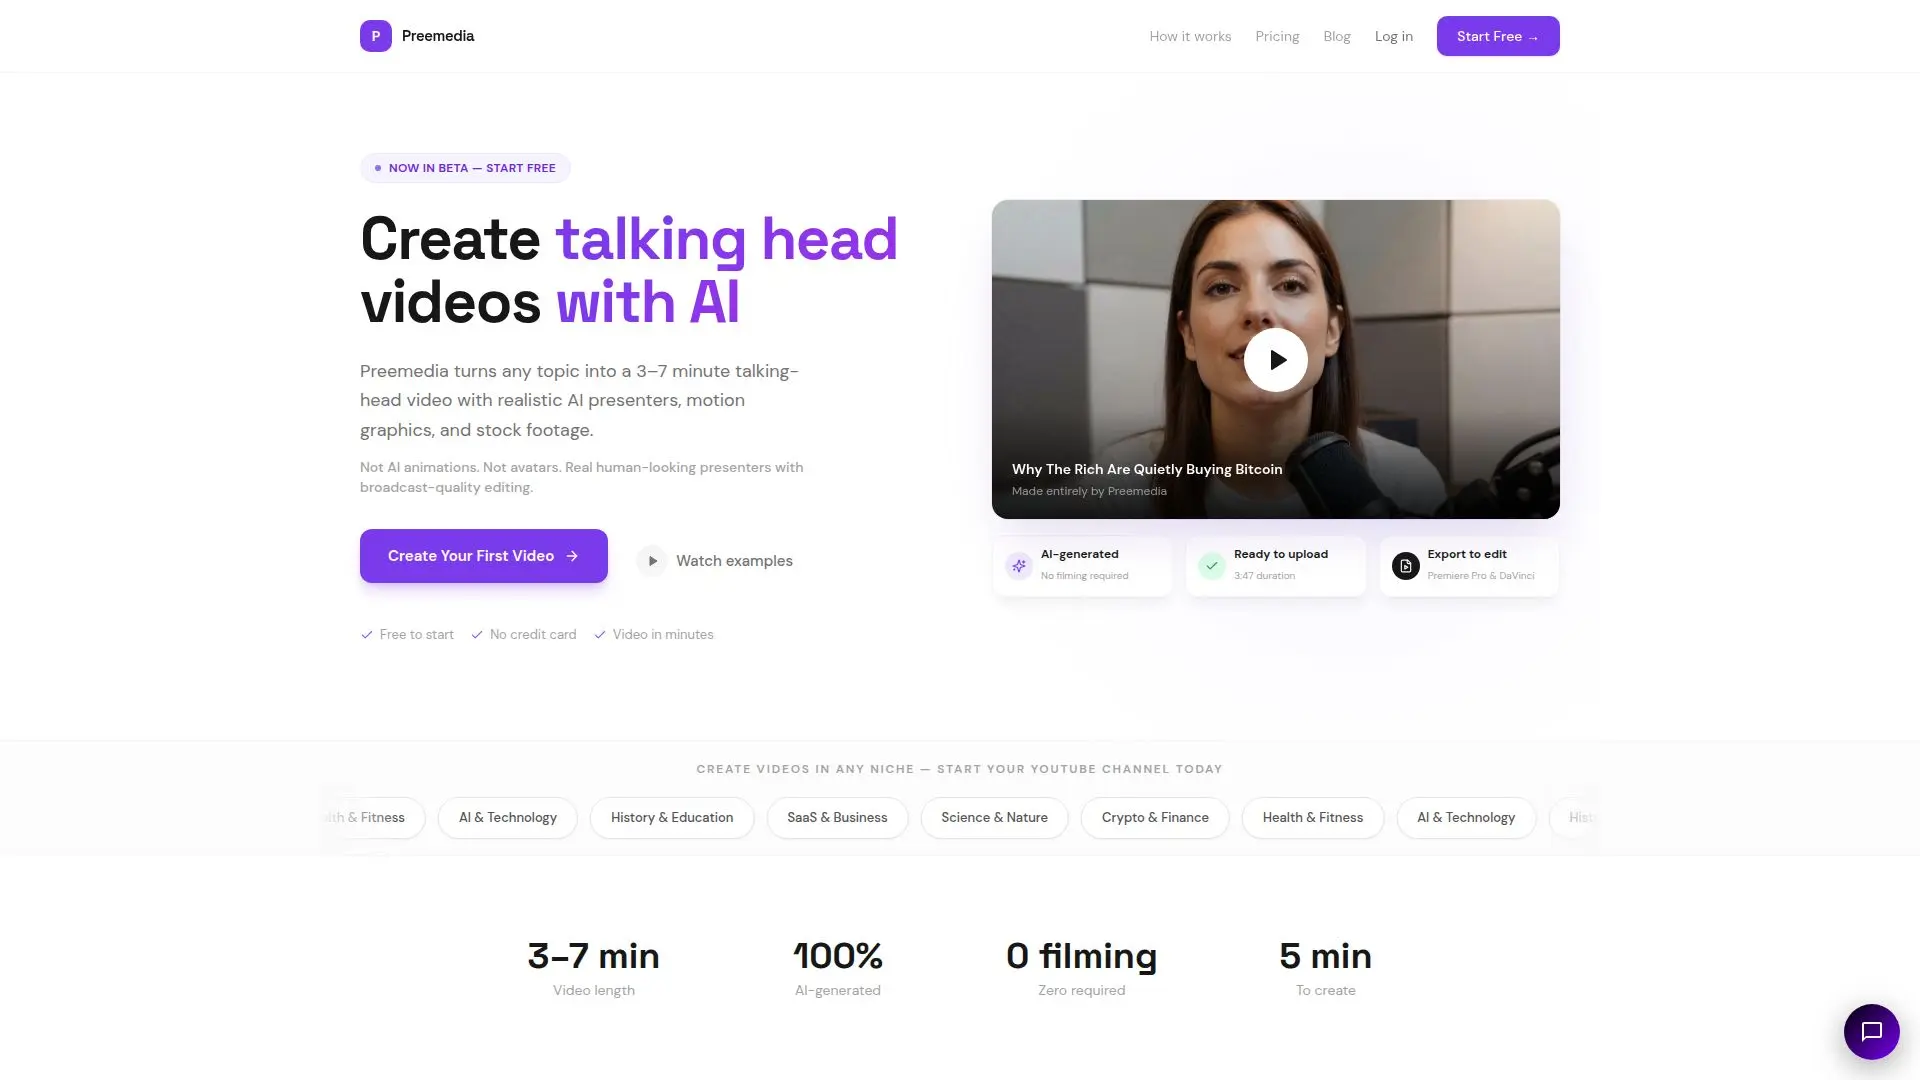Click the checkmark next to Video in minutes

click(600, 635)
